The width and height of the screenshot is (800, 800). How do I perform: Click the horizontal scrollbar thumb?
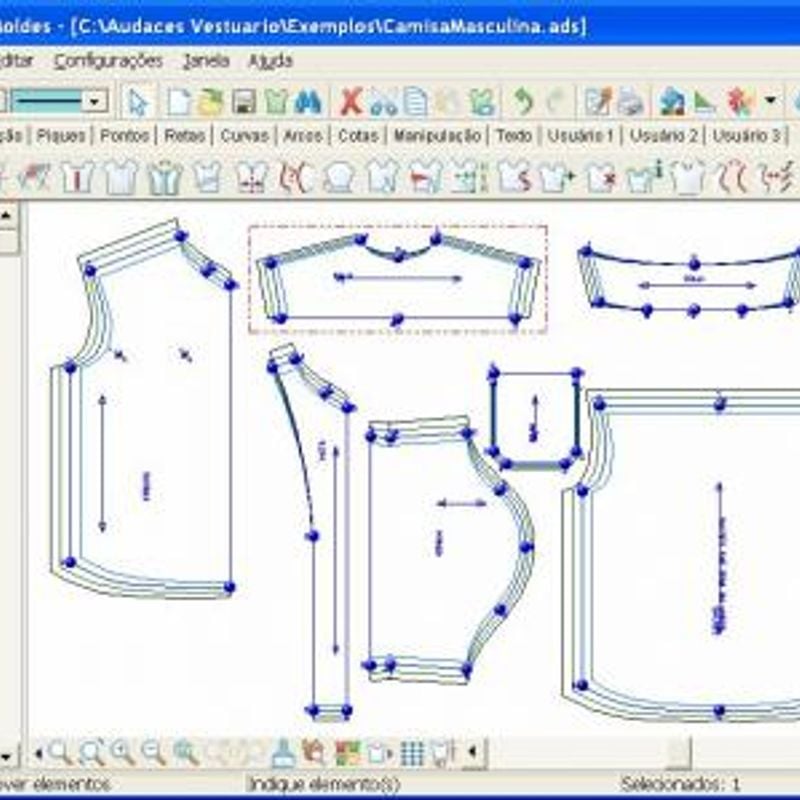point(678,752)
